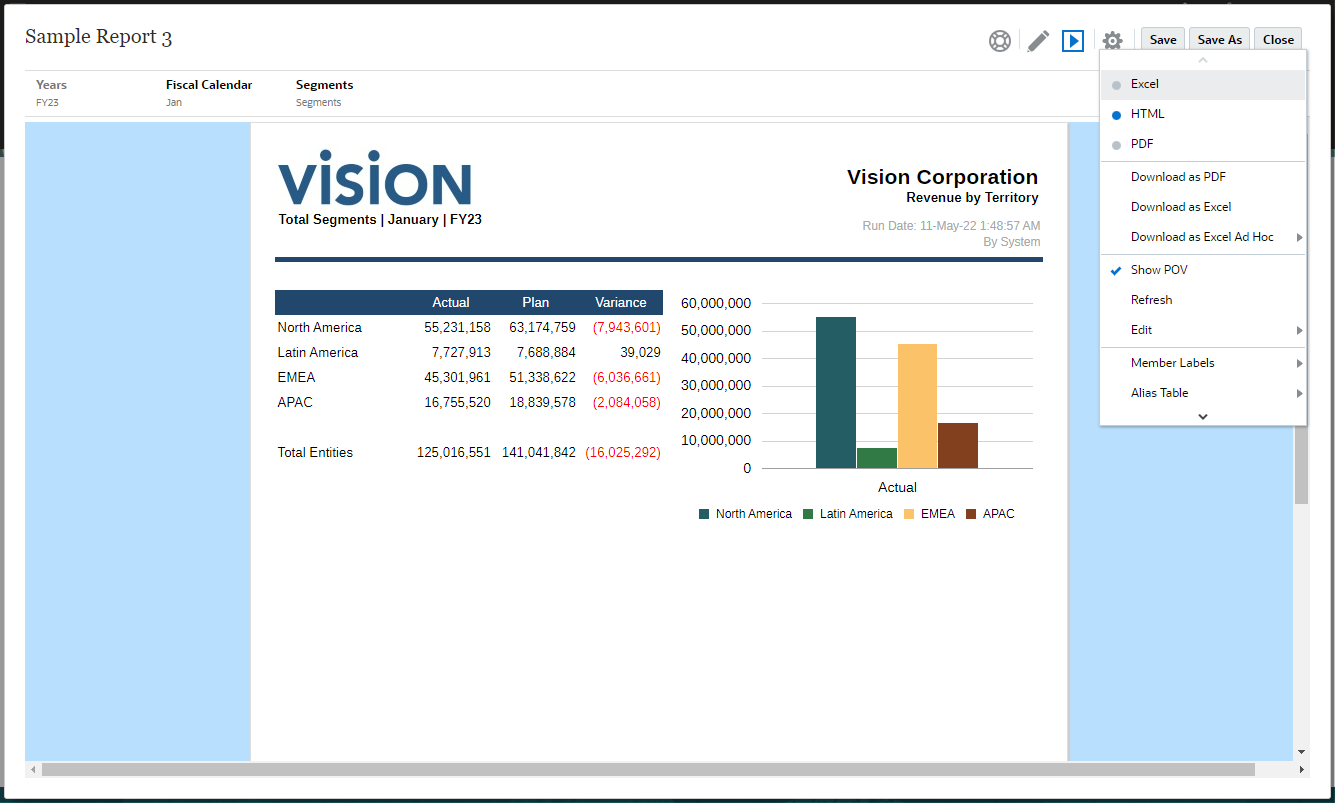
Task: Click the Save button in the toolbar
Action: point(1162,39)
